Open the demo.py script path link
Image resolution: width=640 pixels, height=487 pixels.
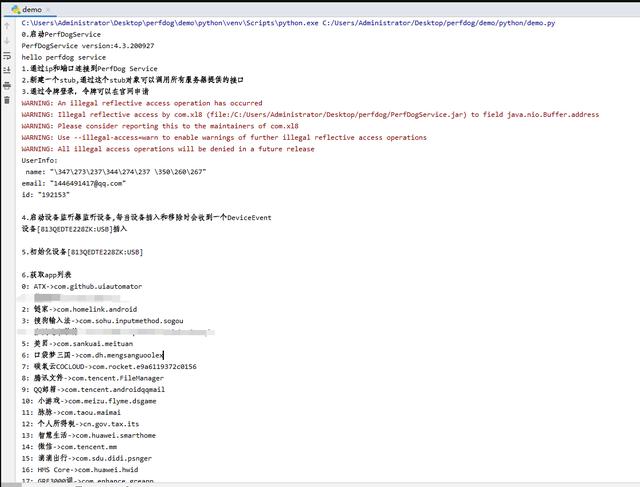pos(439,23)
